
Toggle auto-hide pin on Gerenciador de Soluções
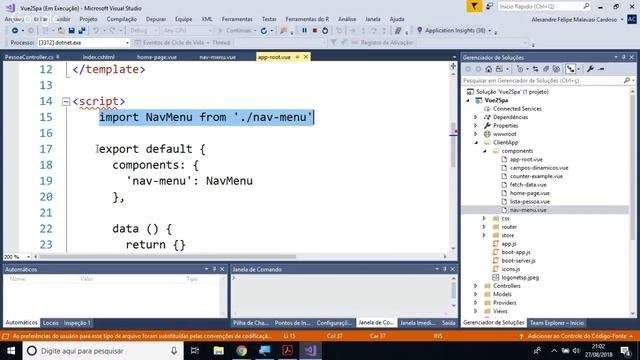pyautogui.click(x=624, y=57)
